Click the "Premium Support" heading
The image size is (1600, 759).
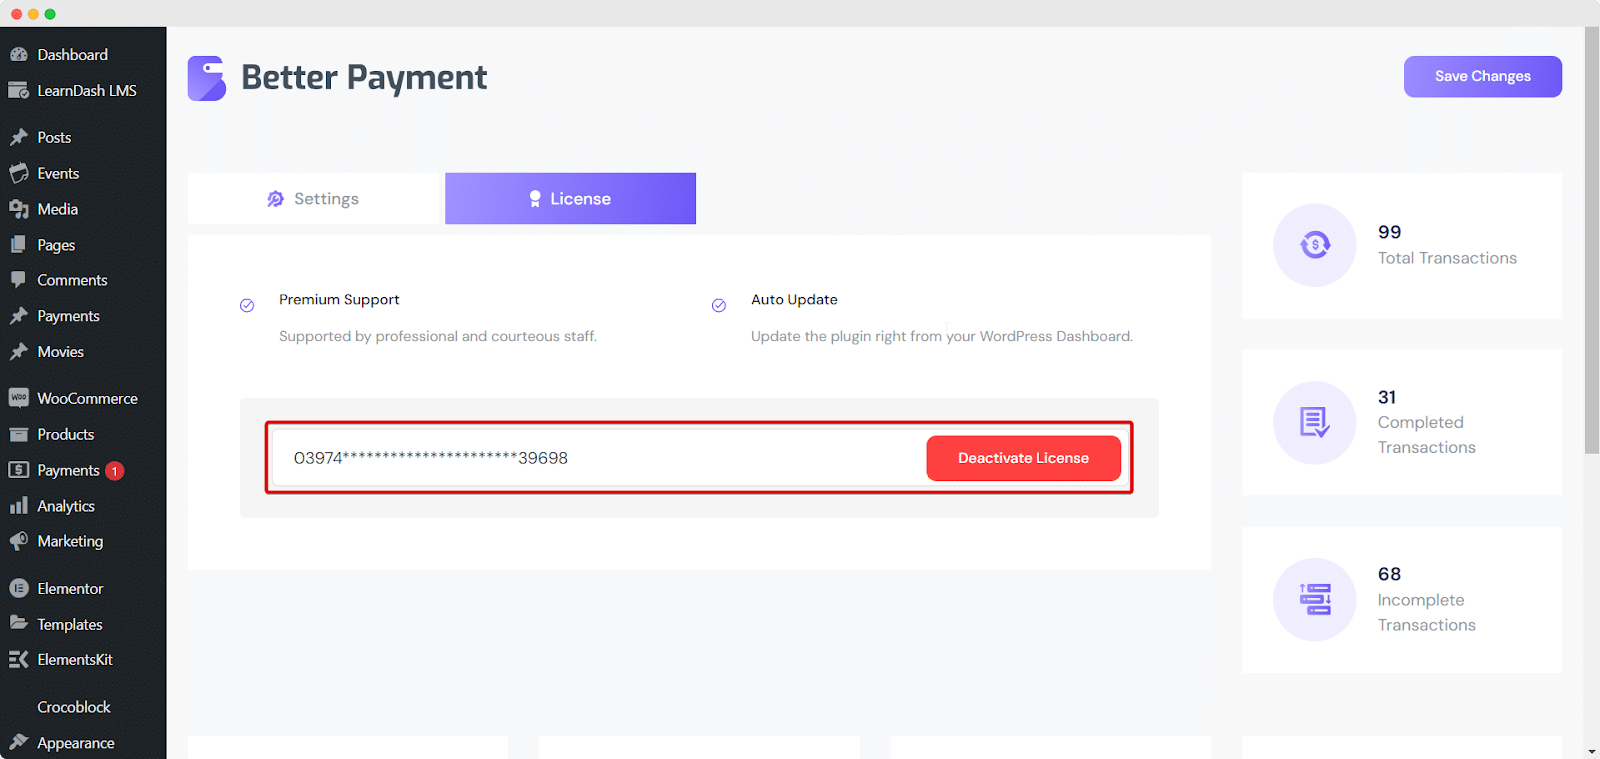coord(339,299)
